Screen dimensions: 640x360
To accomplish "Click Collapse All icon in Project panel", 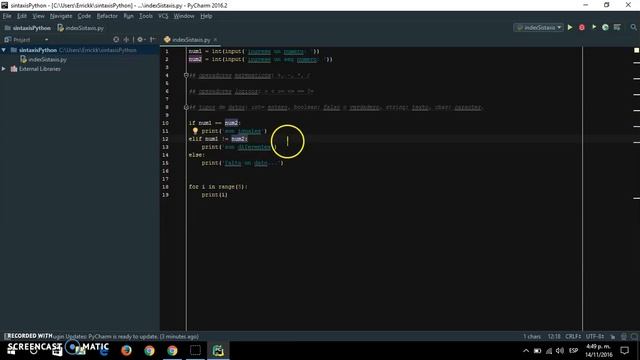I will coord(126,40).
